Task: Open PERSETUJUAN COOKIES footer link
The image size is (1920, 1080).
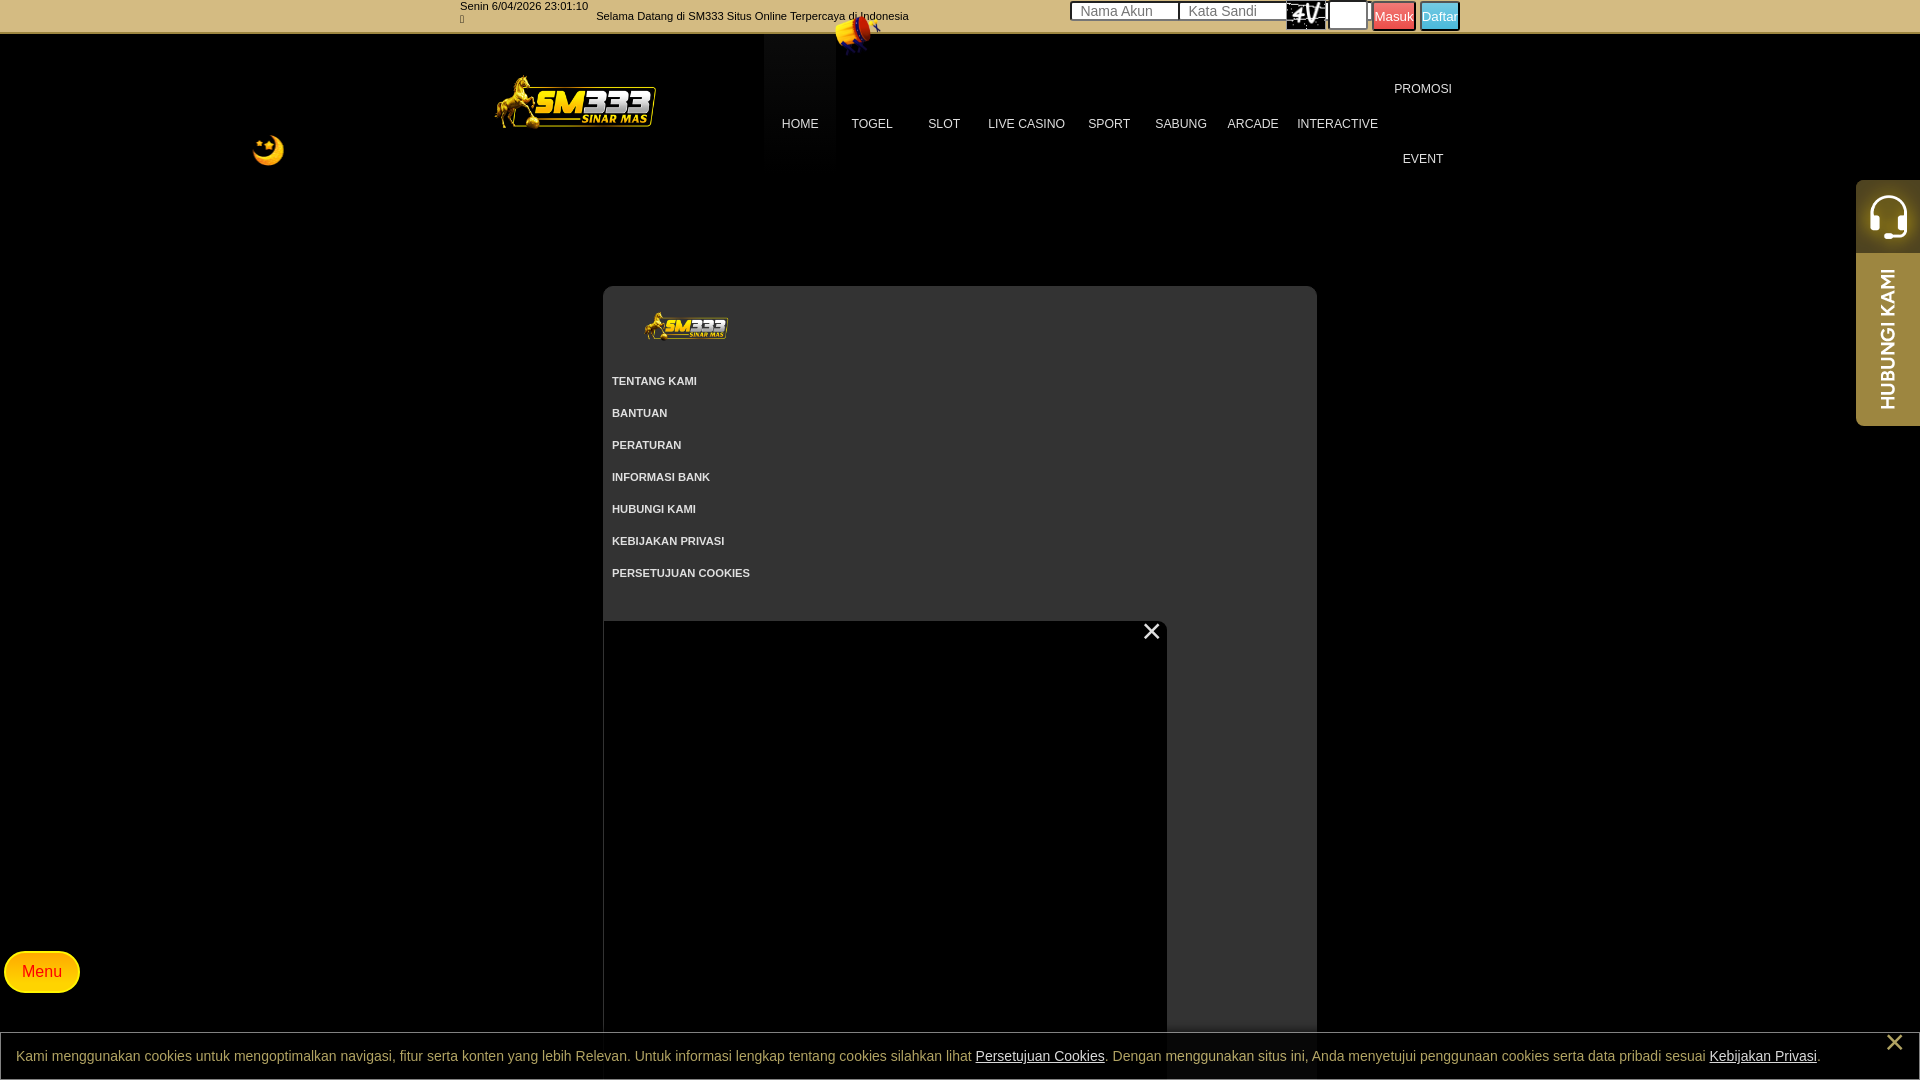Action: tap(681, 573)
